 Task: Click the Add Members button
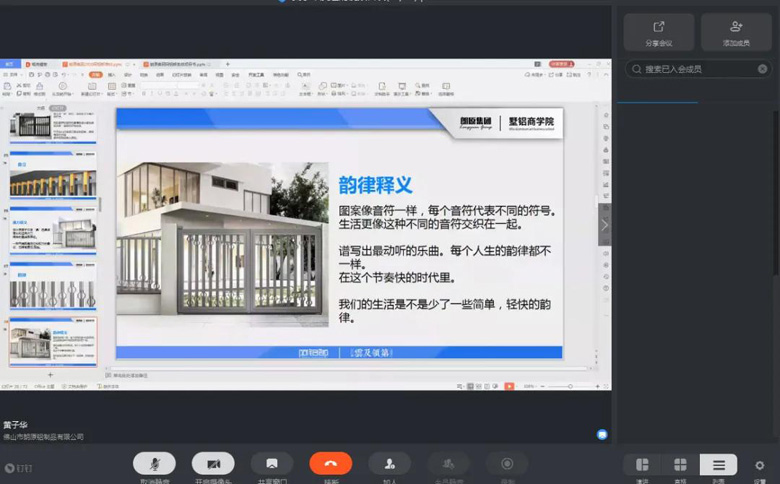coord(736,32)
